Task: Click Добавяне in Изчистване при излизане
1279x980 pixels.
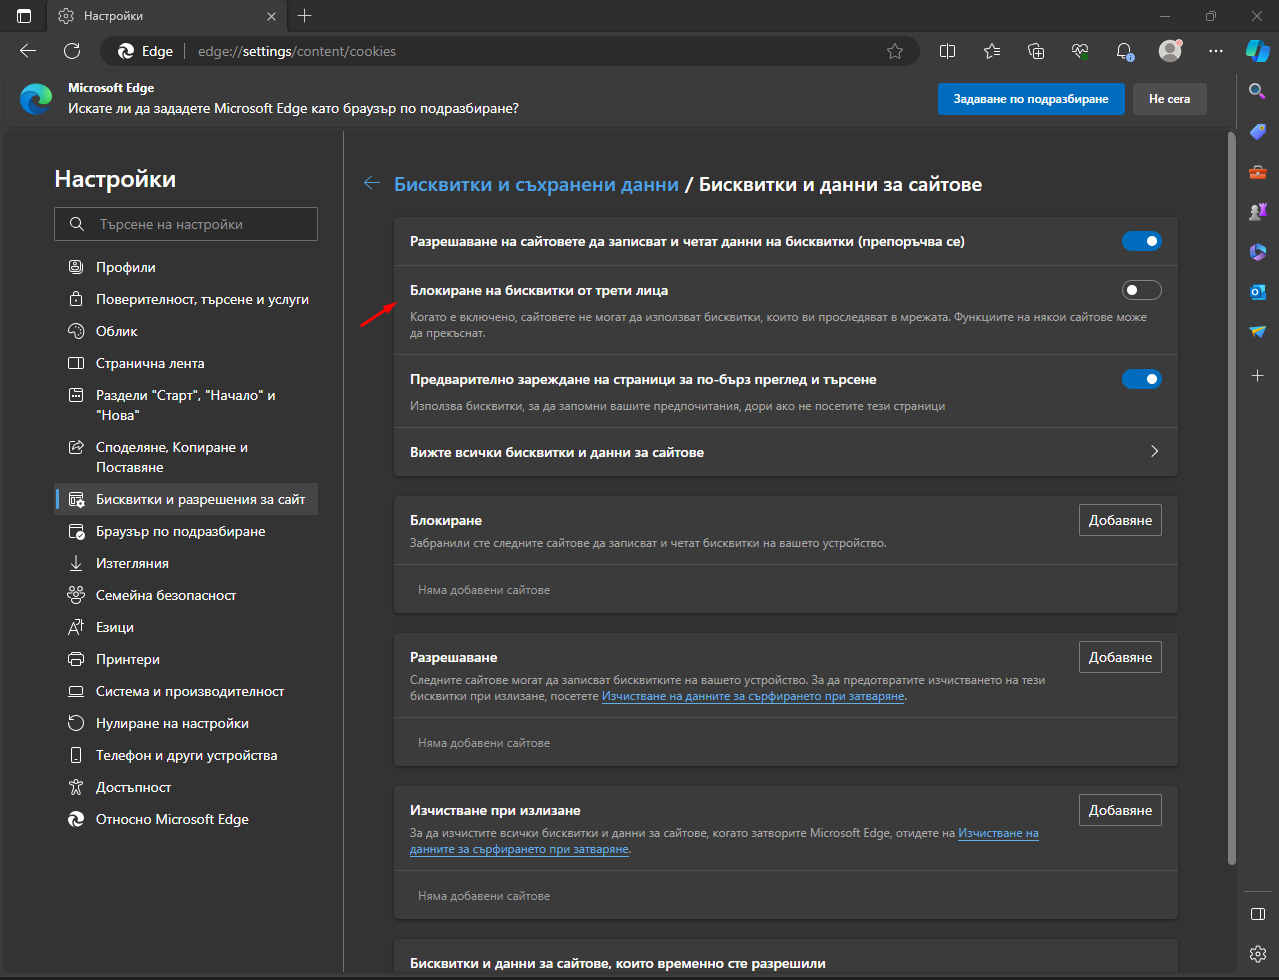Action: [1120, 810]
